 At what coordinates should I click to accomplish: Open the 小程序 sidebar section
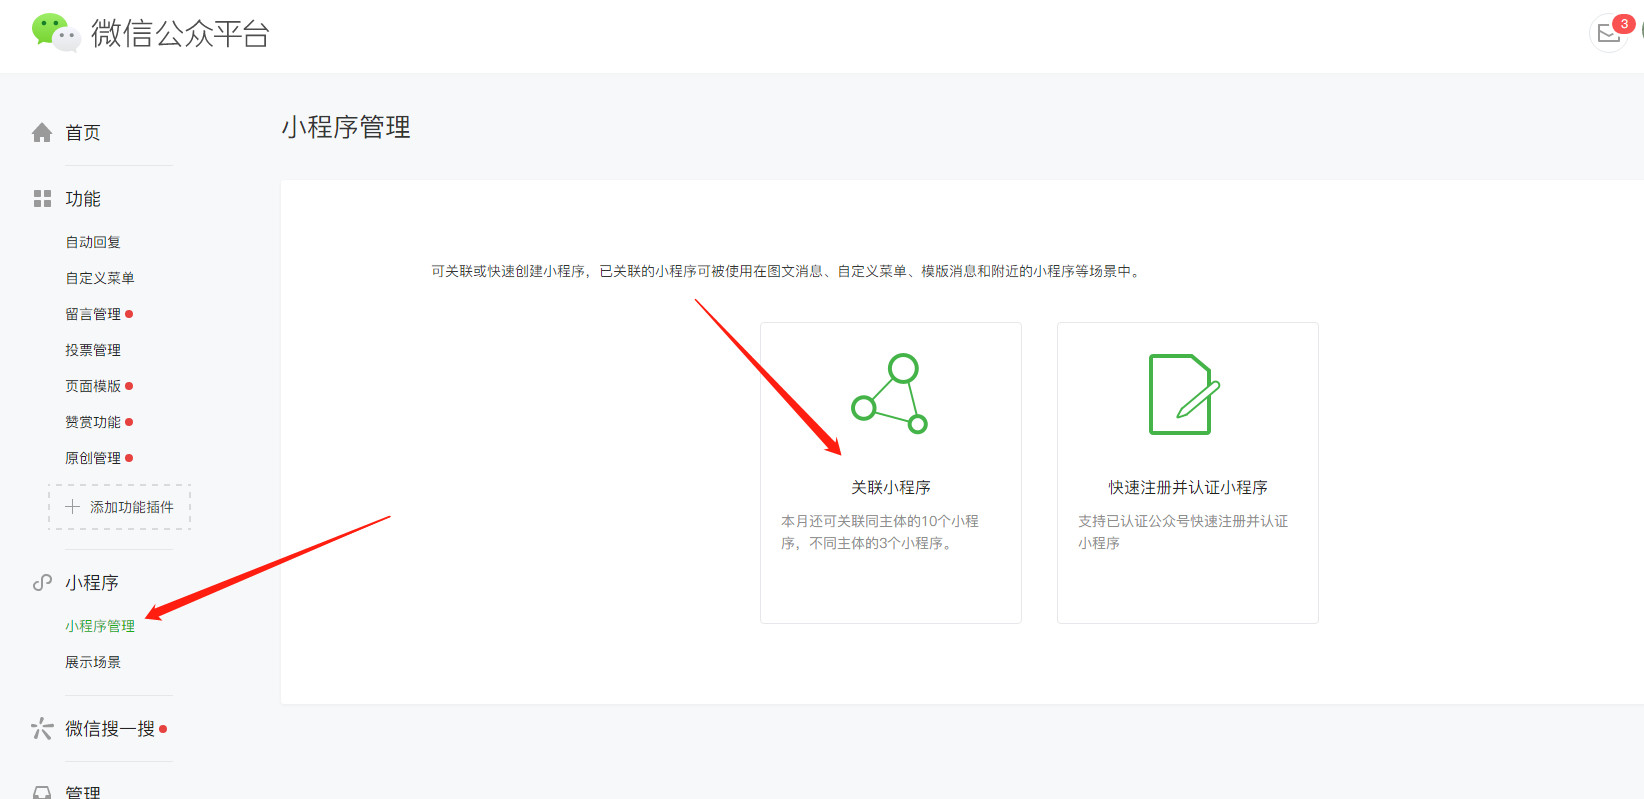point(92,583)
